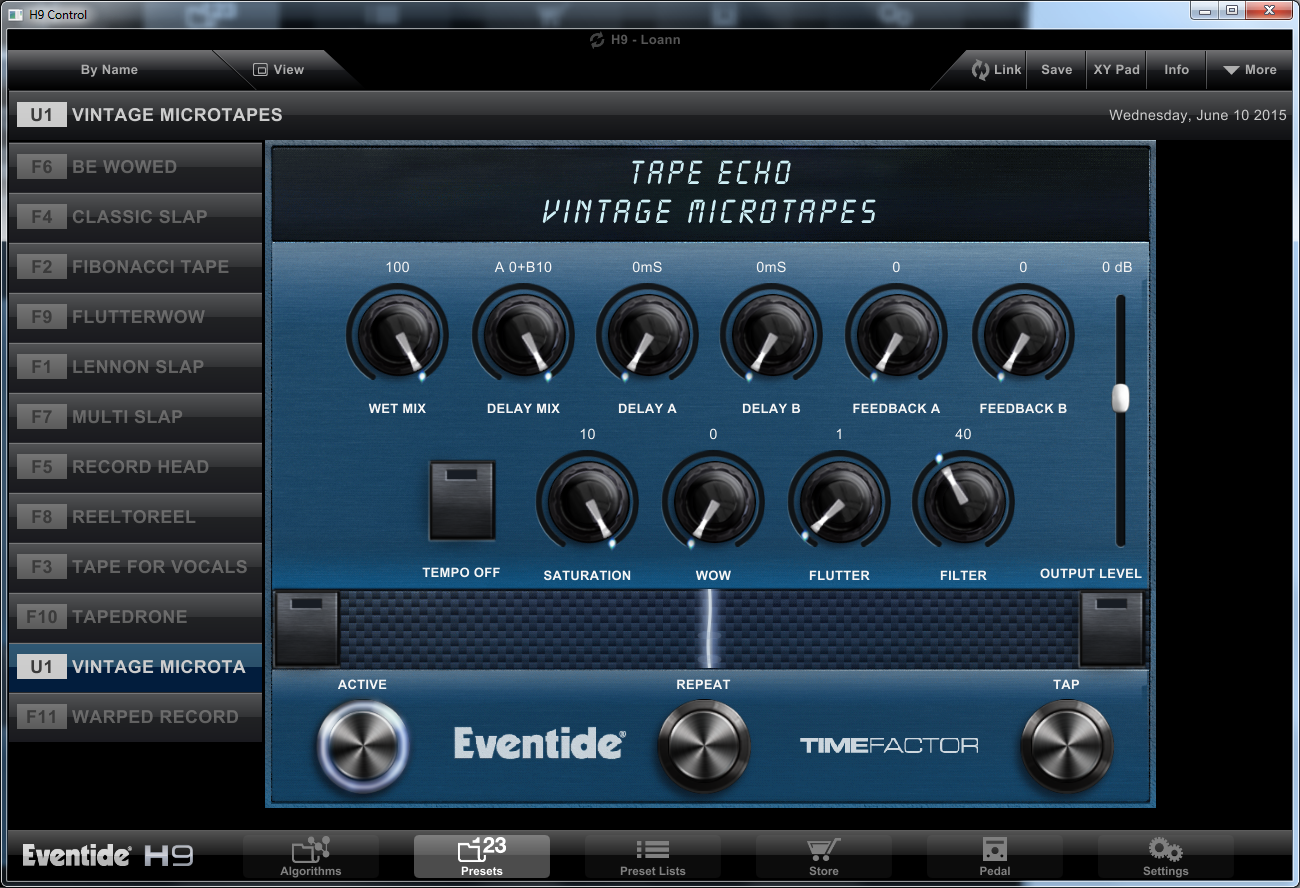Select the BE WOWED preset
Viewport: 1300px width, 888px height.
135,167
